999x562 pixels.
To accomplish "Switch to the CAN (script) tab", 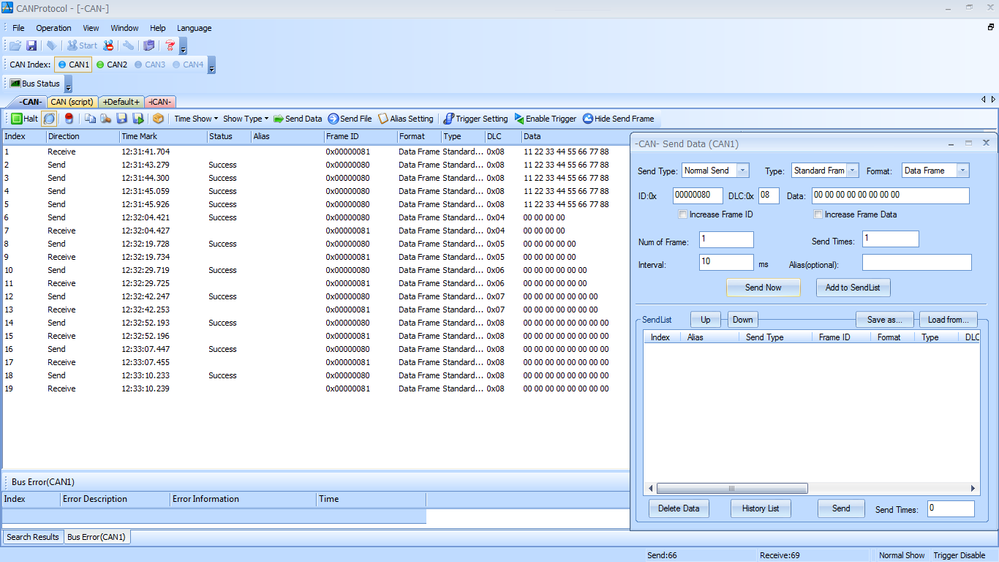I will [72, 102].
